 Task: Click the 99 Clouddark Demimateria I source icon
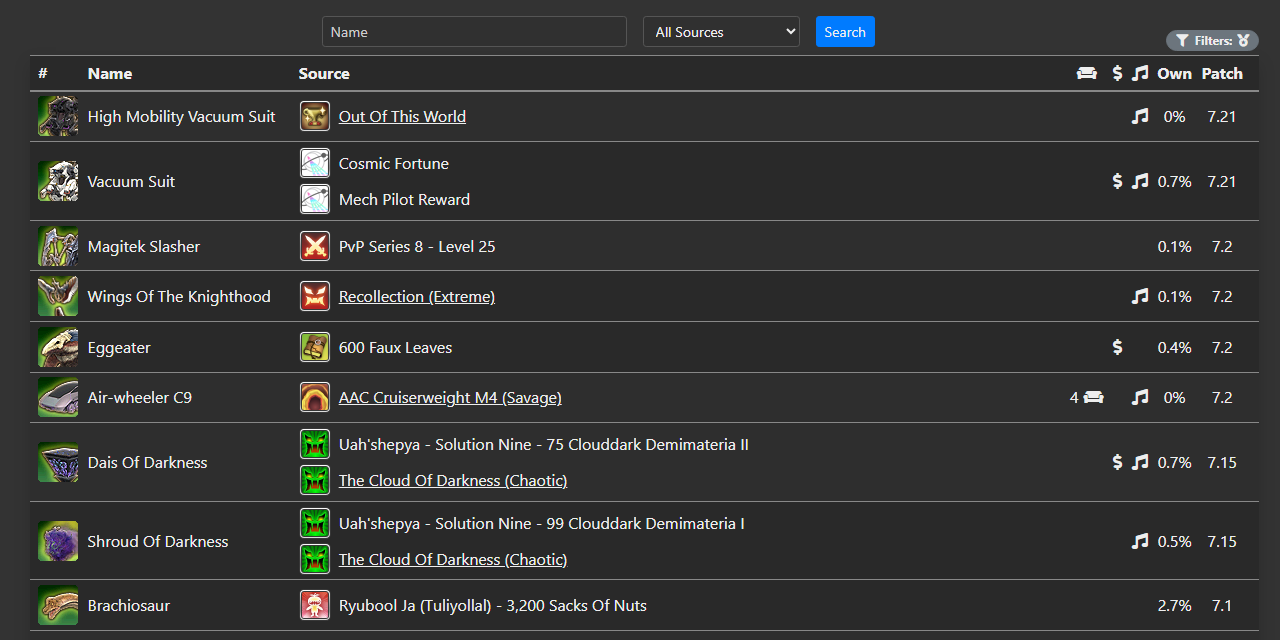pyautogui.click(x=315, y=523)
